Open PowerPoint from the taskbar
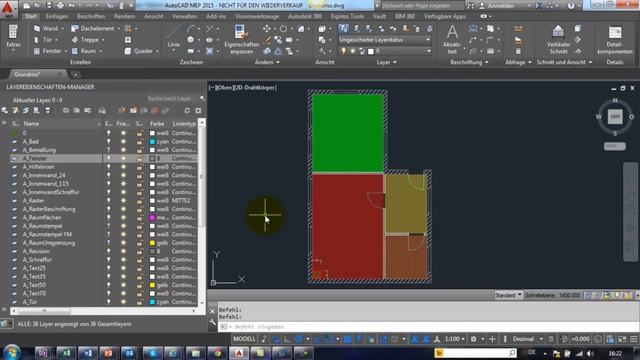 [109, 353]
